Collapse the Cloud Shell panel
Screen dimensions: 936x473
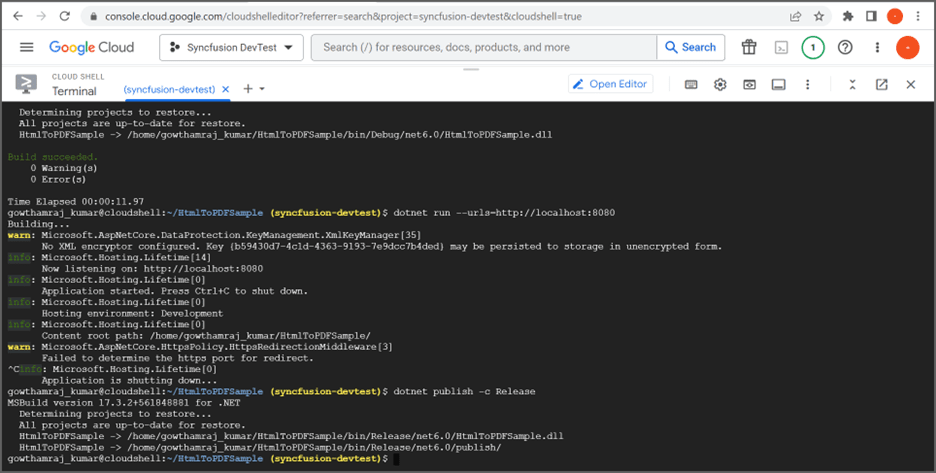(x=852, y=85)
